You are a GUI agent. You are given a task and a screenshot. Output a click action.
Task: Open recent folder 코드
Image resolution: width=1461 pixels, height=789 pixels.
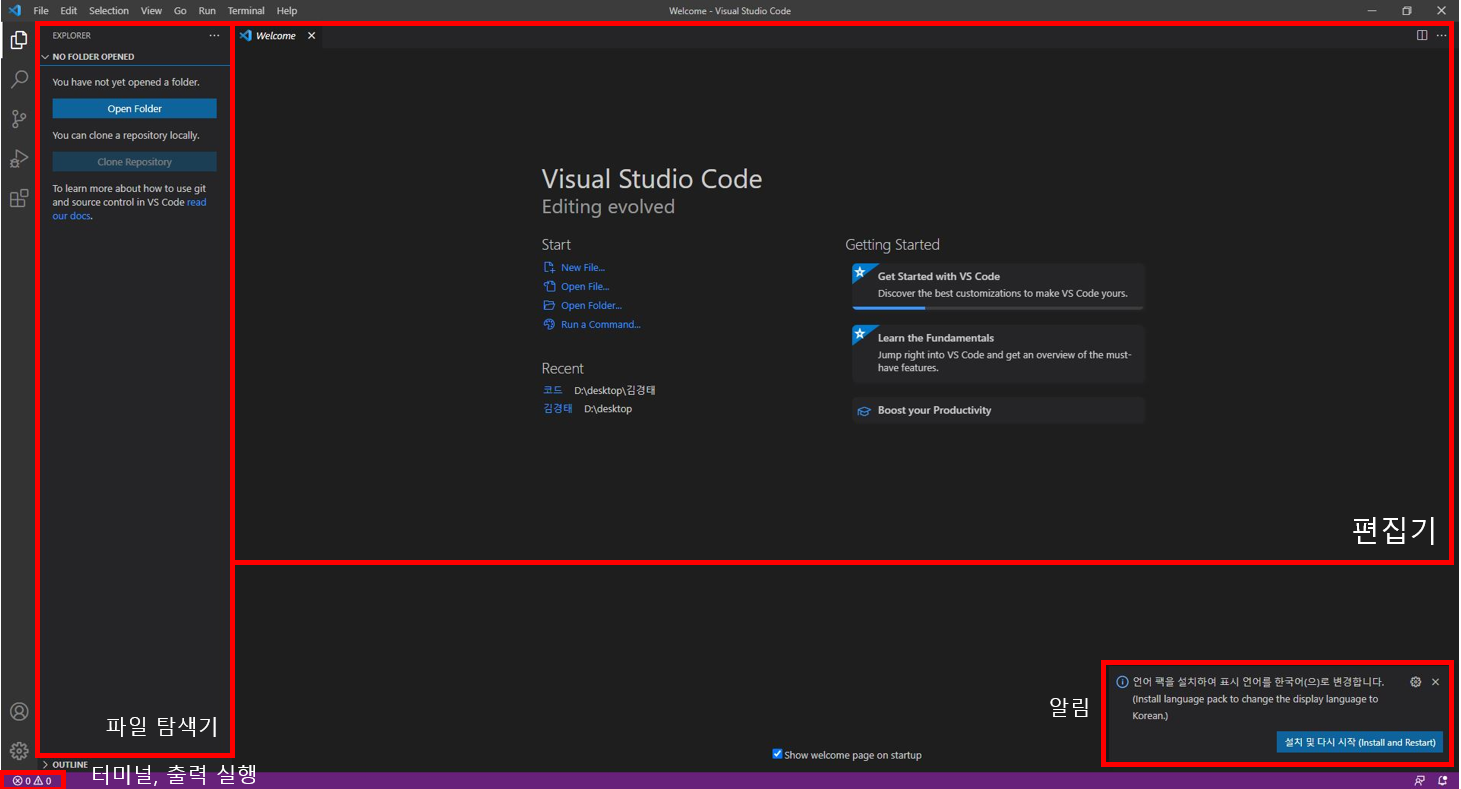553,390
